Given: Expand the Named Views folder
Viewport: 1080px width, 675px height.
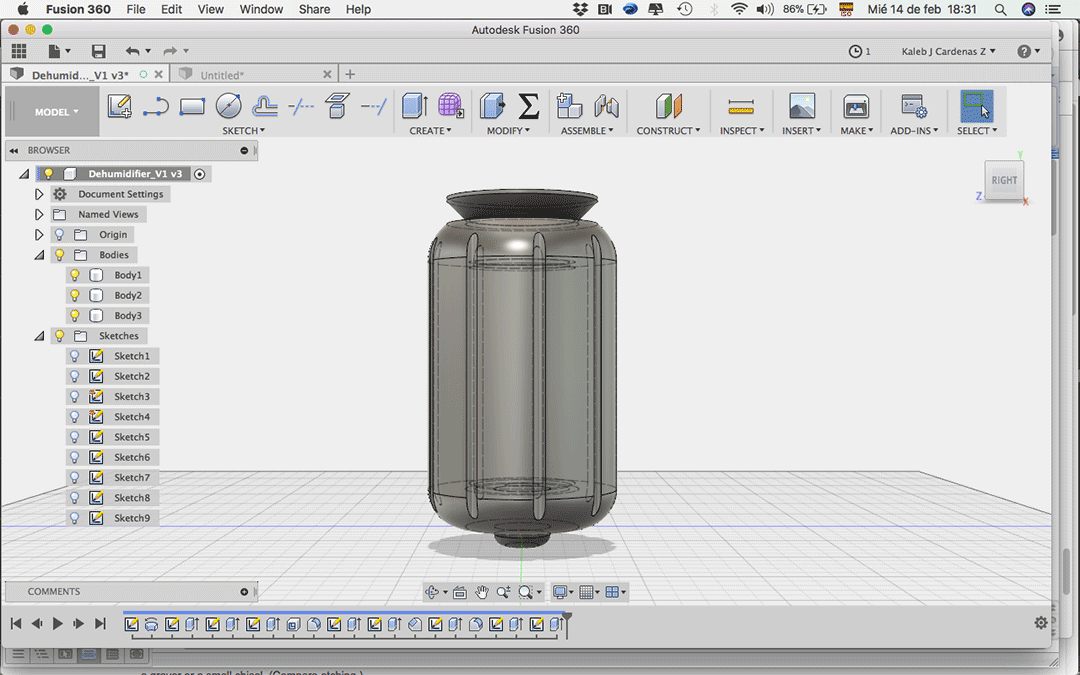Looking at the screenshot, I should tap(39, 214).
